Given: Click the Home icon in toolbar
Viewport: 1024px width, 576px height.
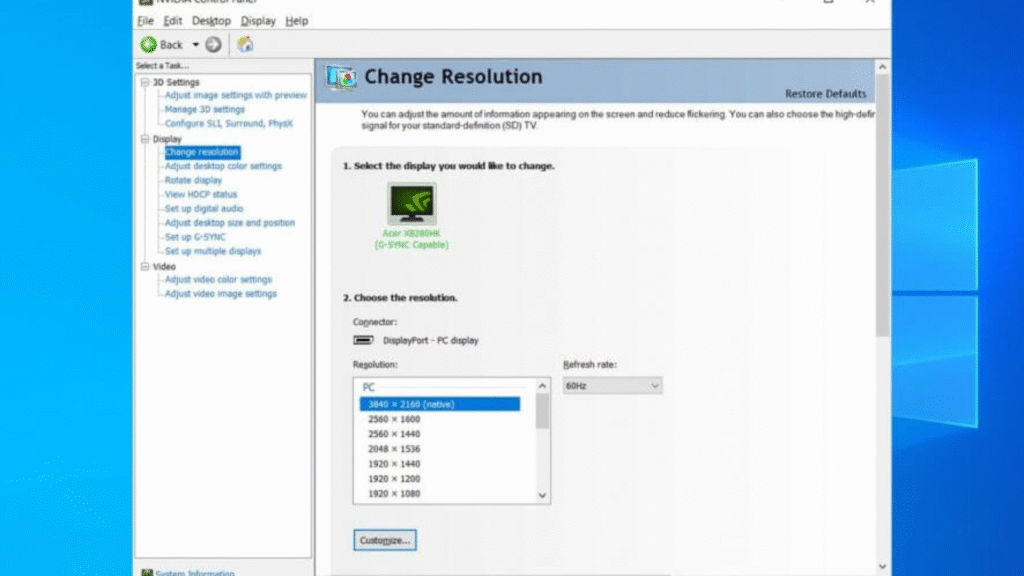Looking at the screenshot, I should 245,45.
